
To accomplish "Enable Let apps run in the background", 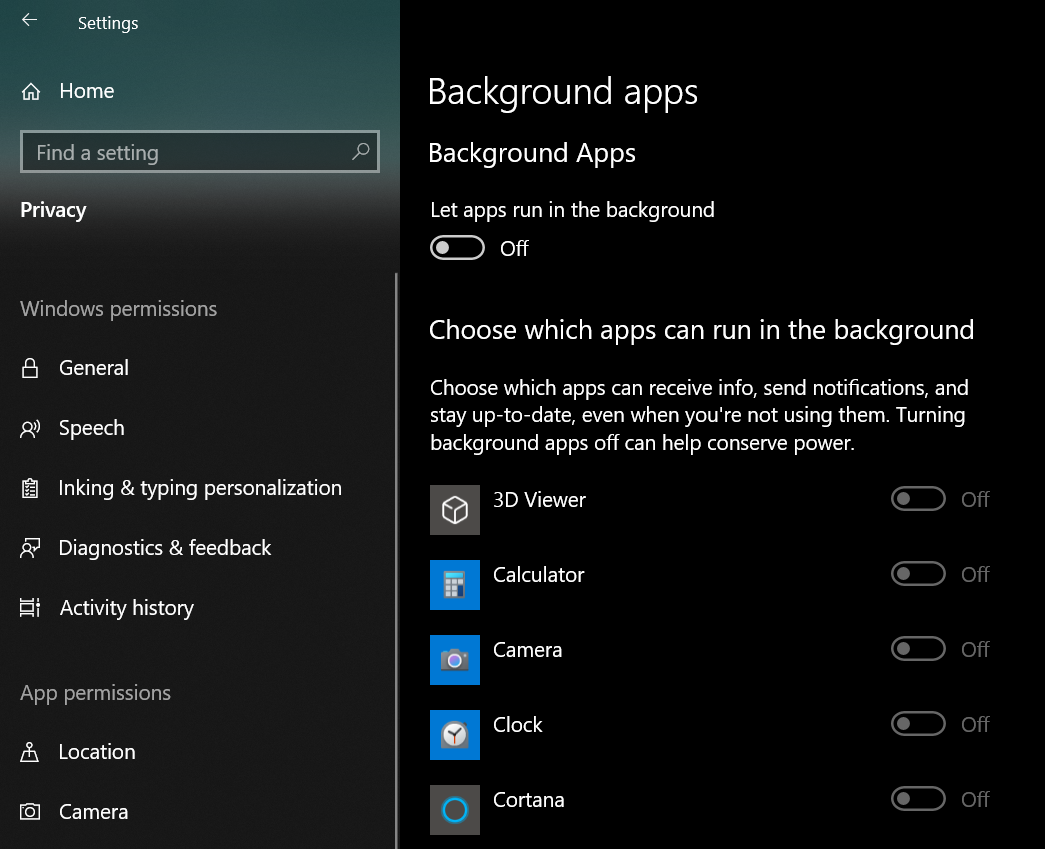I will coord(457,248).
